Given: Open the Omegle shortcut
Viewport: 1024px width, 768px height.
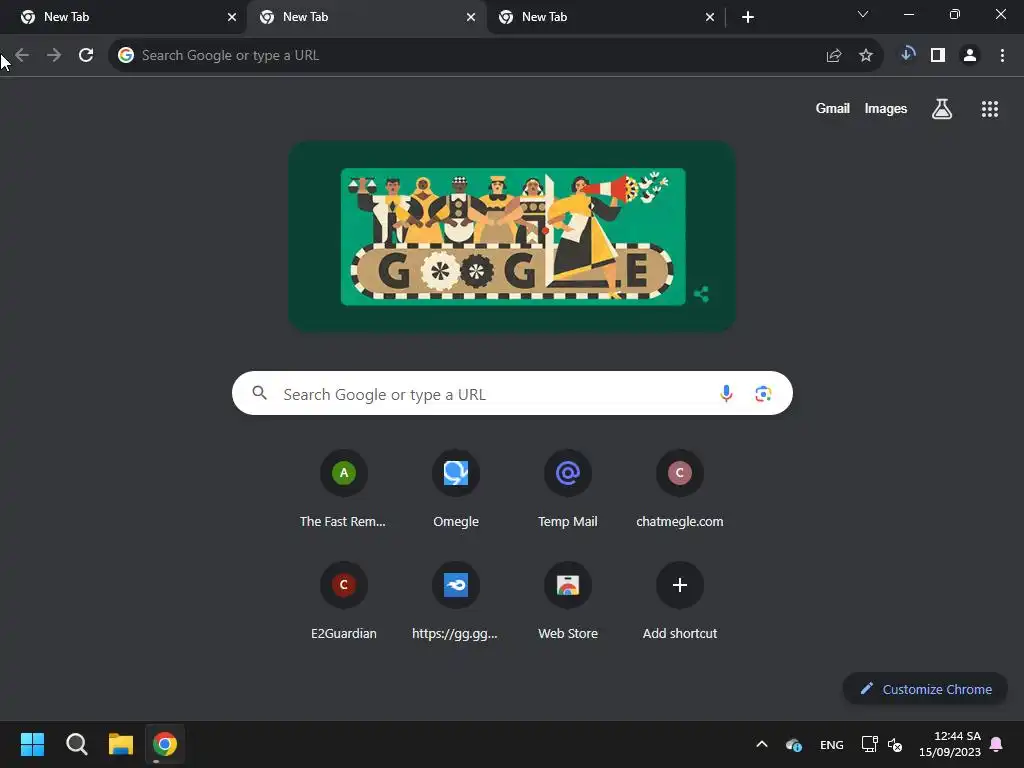Looking at the screenshot, I should (x=456, y=489).
